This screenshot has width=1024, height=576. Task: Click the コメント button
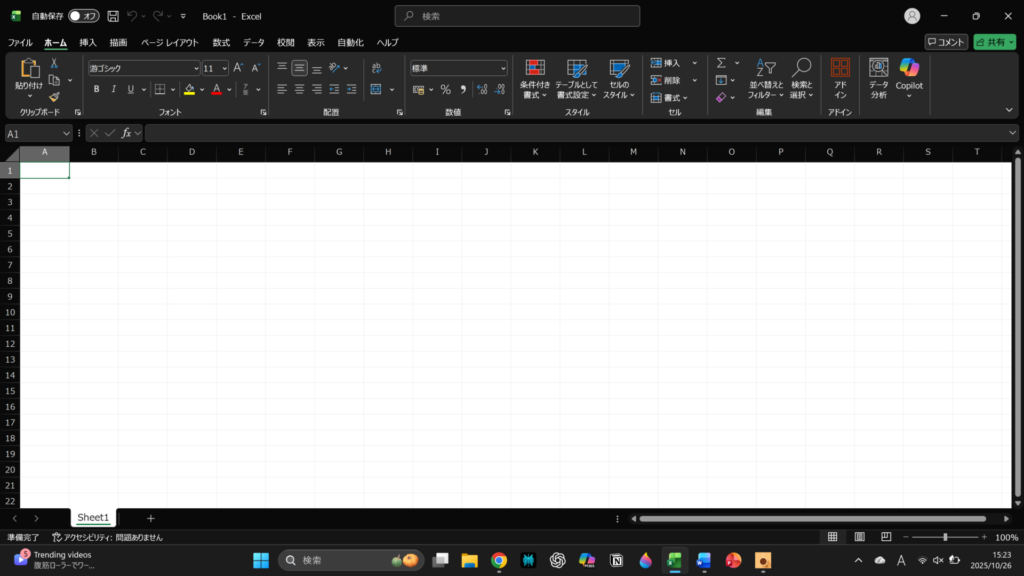tap(945, 42)
